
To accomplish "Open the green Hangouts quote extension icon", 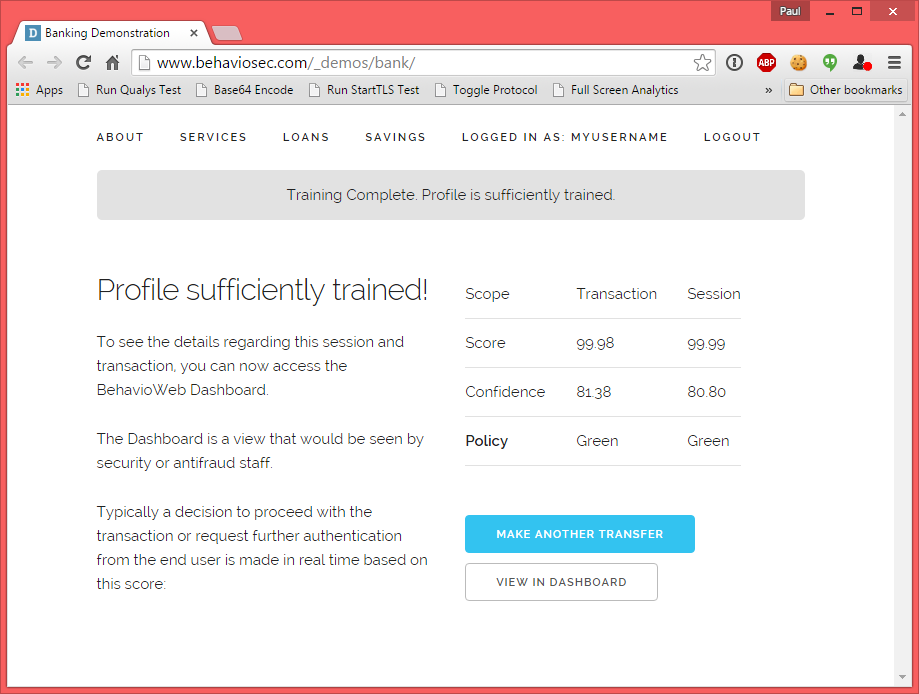I will pos(829,63).
